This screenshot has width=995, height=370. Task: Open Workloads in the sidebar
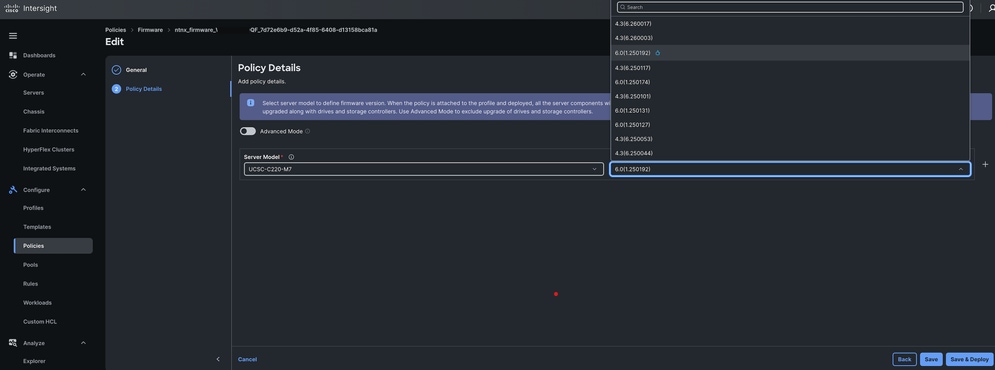tap(37, 303)
